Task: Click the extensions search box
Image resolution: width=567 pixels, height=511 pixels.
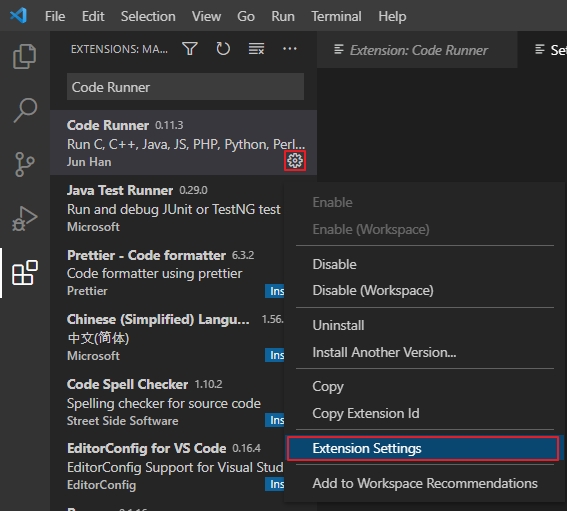Action: (x=185, y=87)
